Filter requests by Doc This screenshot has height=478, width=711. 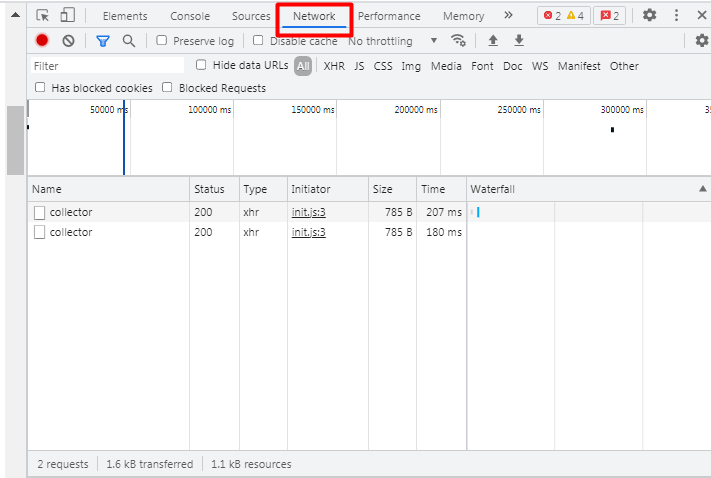pyautogui.click(x=512, y=66)
